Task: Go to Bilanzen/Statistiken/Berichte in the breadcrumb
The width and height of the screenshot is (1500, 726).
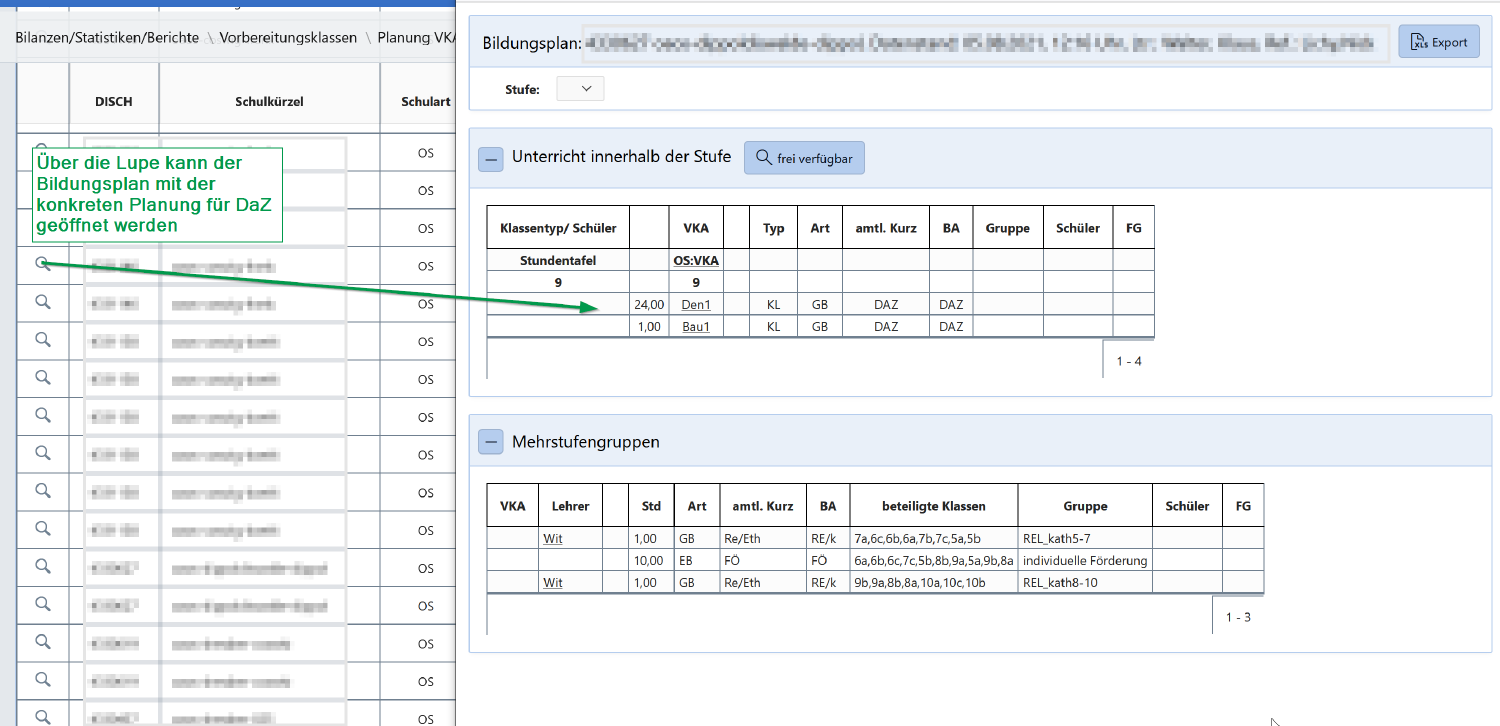Action: click(x=107, y=38)
